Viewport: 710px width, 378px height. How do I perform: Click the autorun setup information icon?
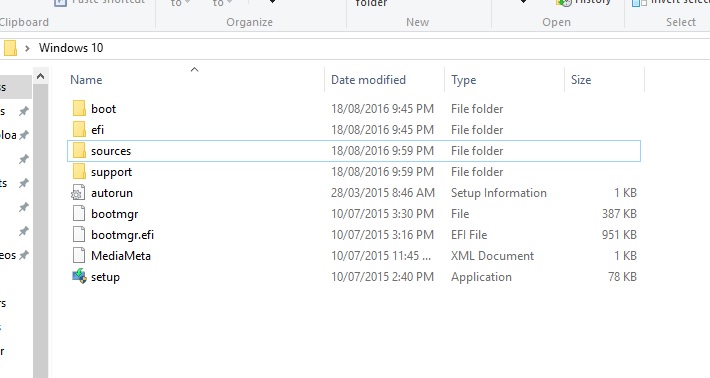pyautogui.click(x=78, y=193)
